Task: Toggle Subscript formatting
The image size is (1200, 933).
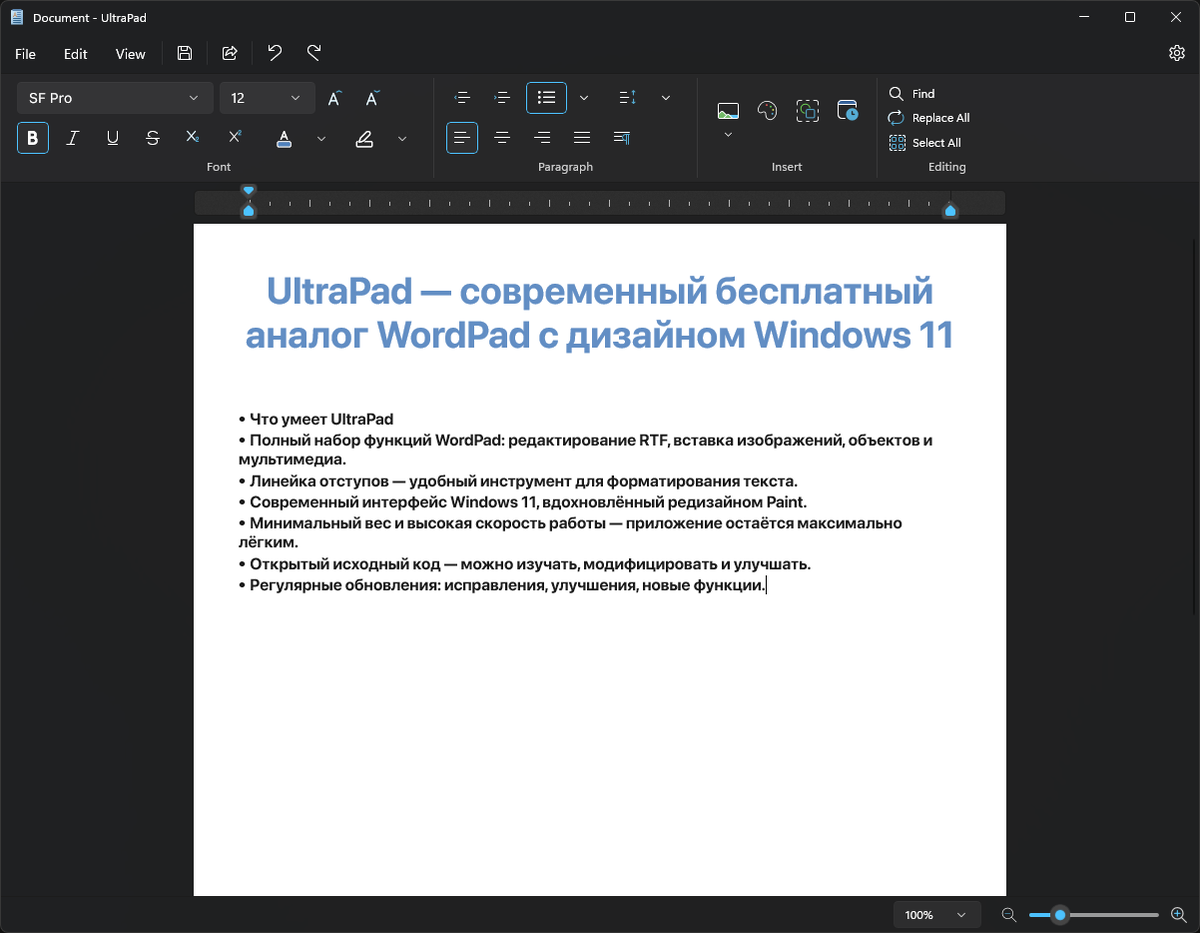Action: click(x=193, y=138)
